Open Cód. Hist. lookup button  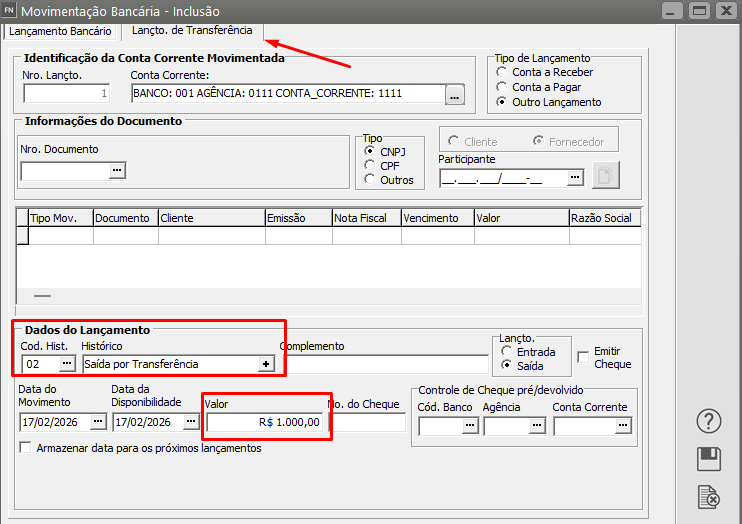click(67, 364)
